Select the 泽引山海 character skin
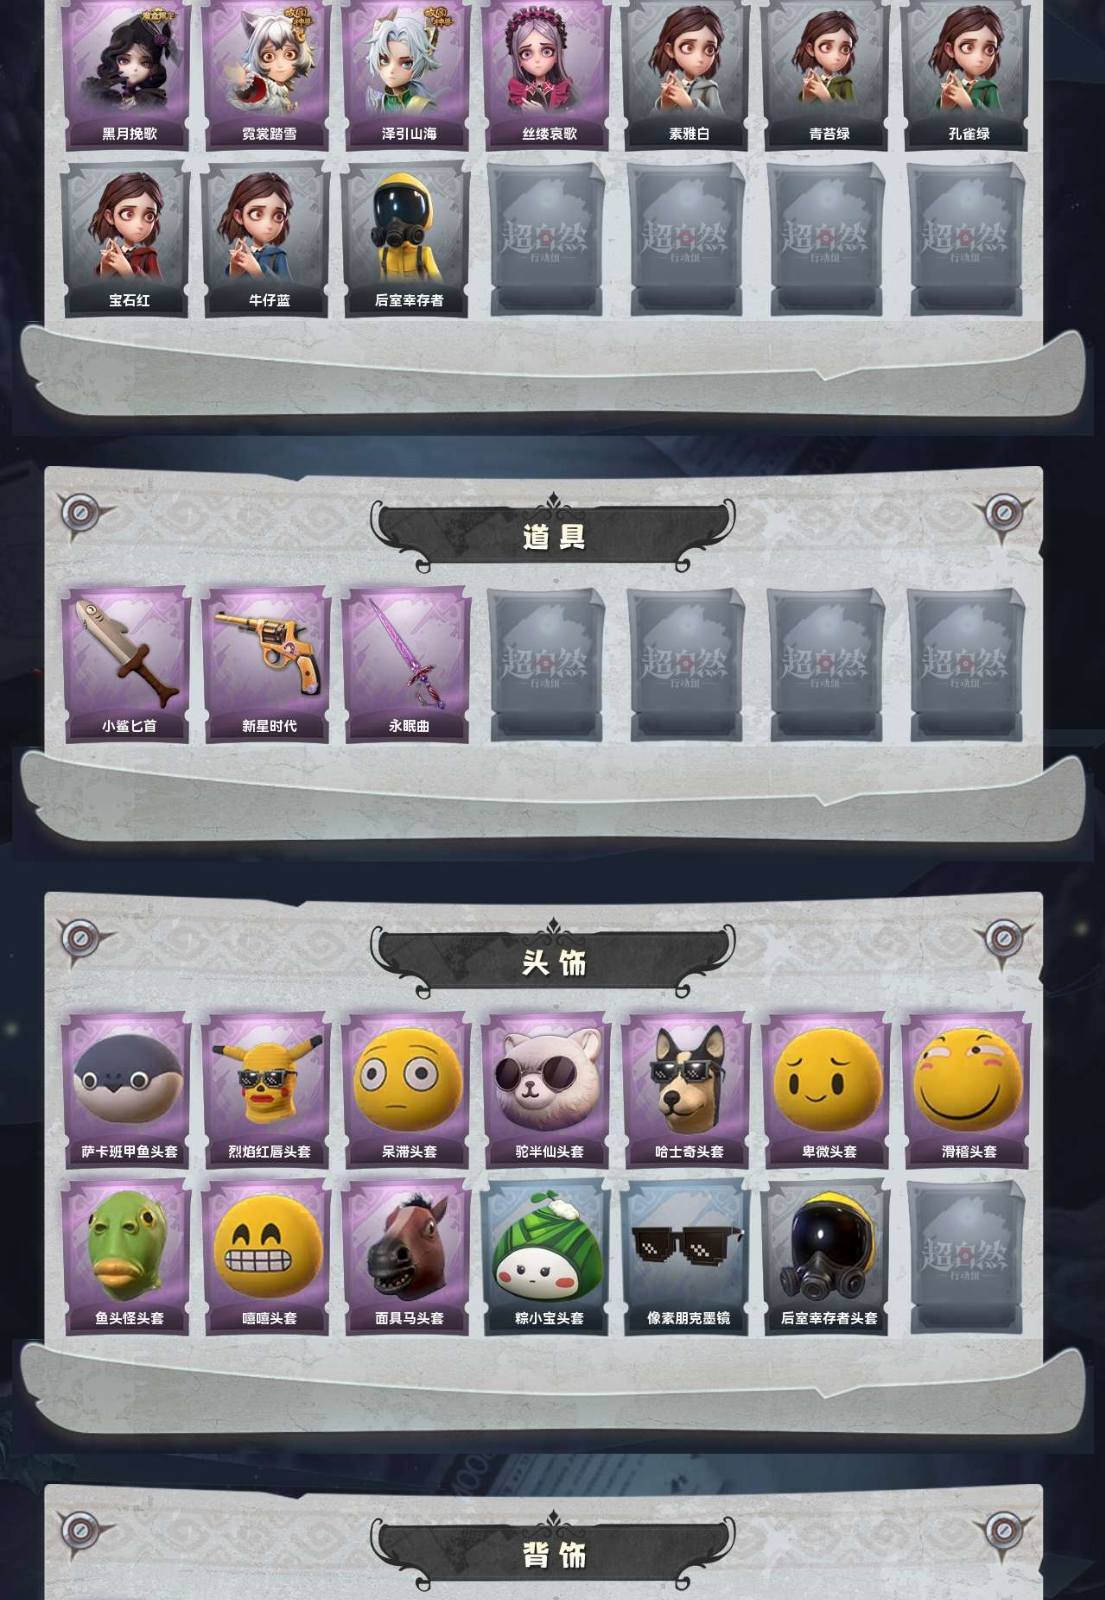1105x1600 pixels. [407, 75]
